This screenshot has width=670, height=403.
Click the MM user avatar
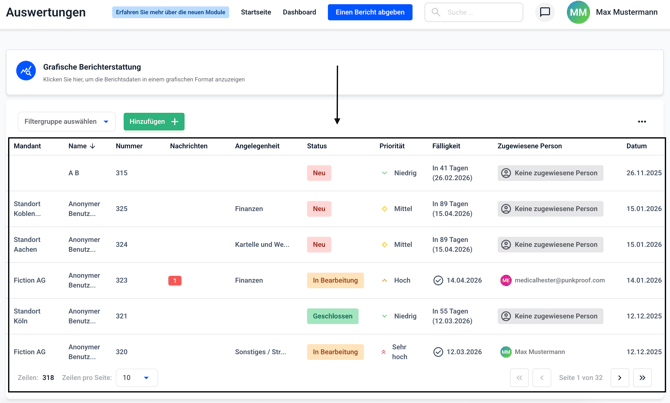pos(578,13)
